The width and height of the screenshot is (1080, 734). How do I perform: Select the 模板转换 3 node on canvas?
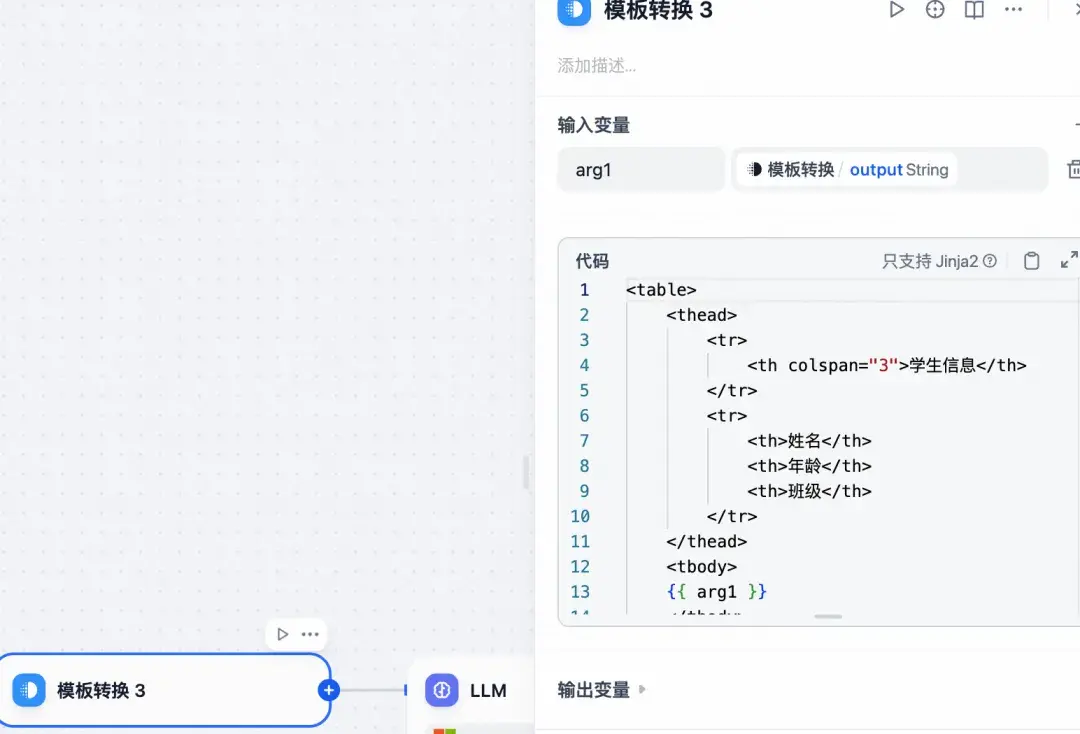(165, 690)
